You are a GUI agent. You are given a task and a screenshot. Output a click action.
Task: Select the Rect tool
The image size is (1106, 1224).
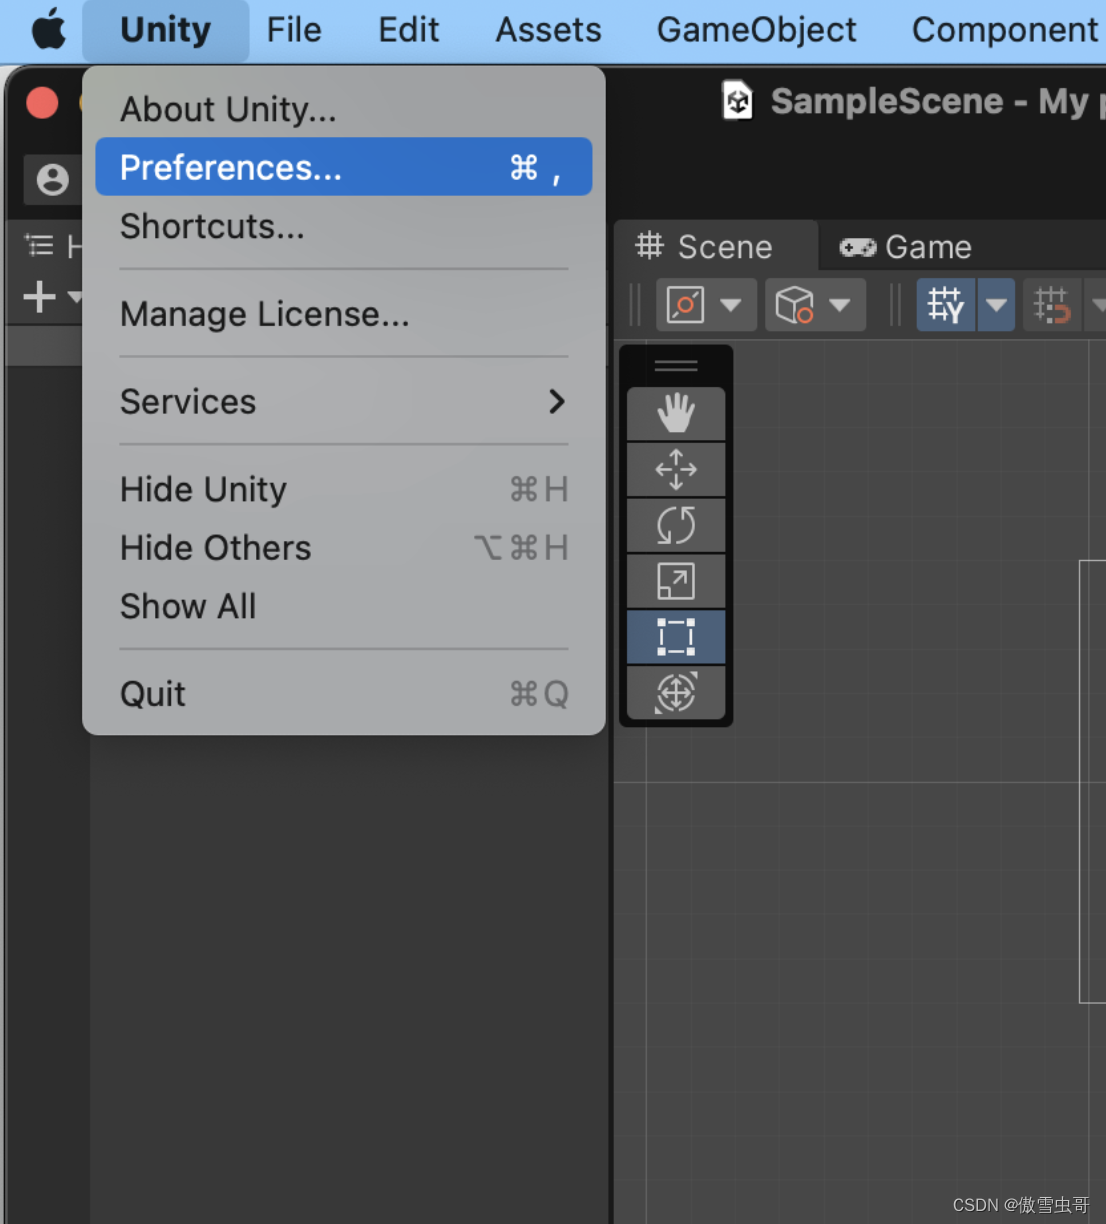pyautogui.click(x=676, y=637)
